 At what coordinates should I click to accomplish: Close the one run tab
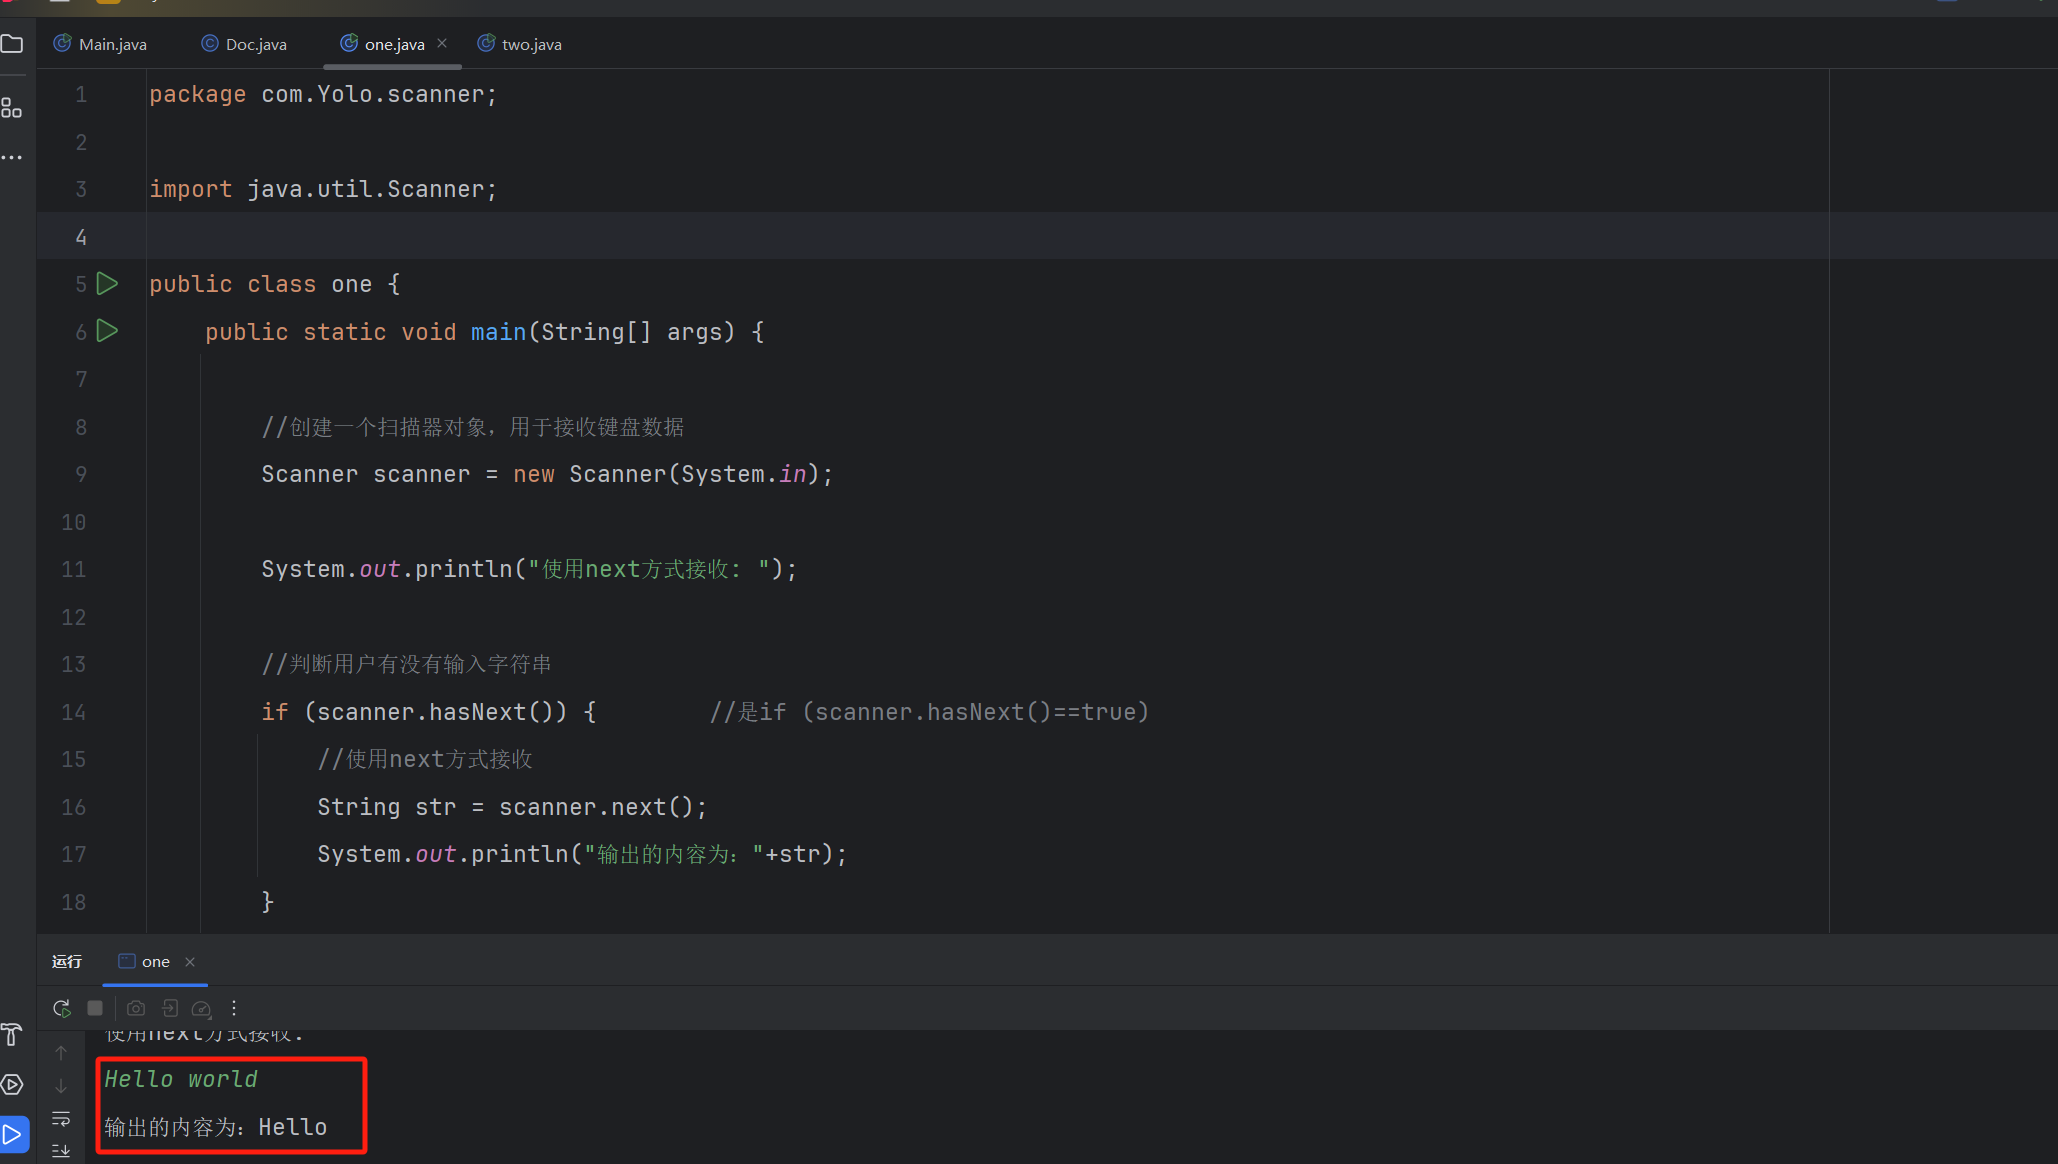pos(190,962)
